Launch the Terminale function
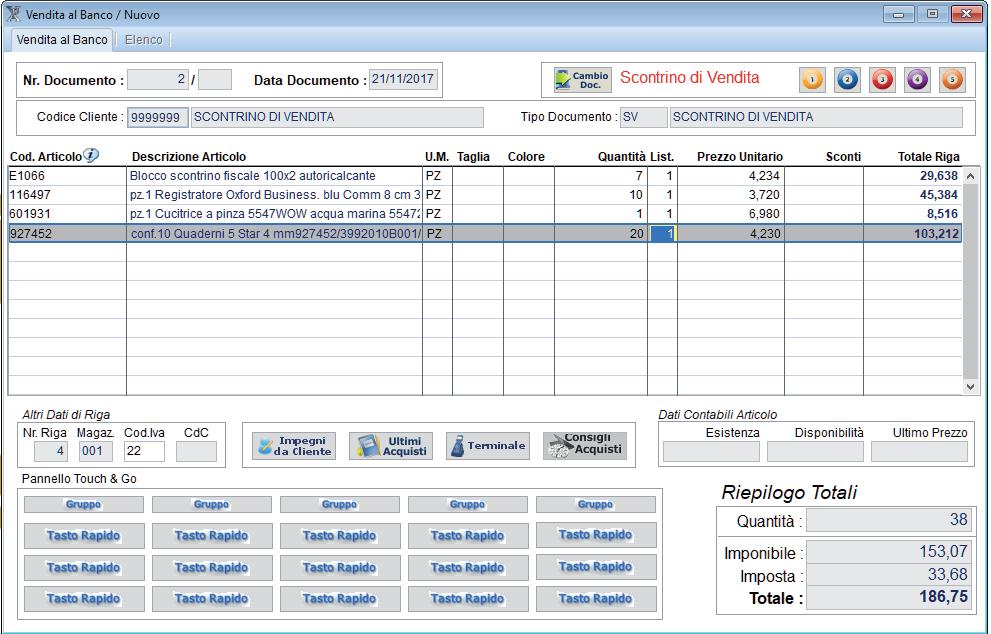The width and height of the screenshot is (991, 634). tap(488, 446)
